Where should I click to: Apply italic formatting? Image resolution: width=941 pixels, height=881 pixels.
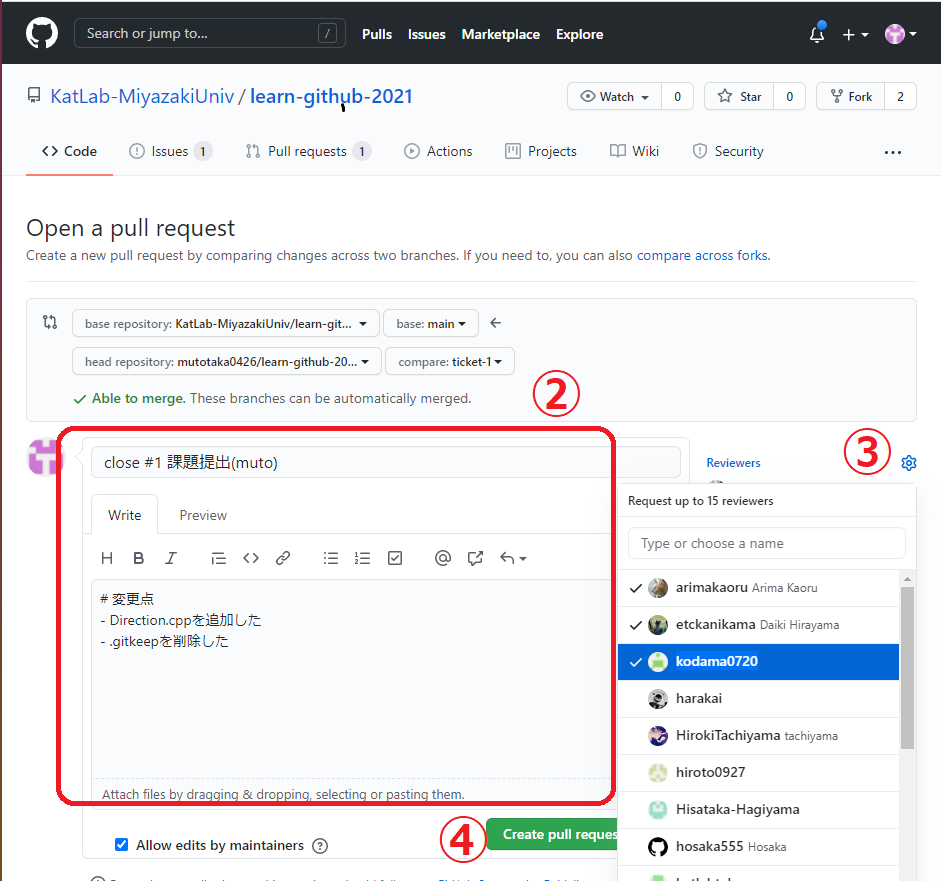(170, 558)
